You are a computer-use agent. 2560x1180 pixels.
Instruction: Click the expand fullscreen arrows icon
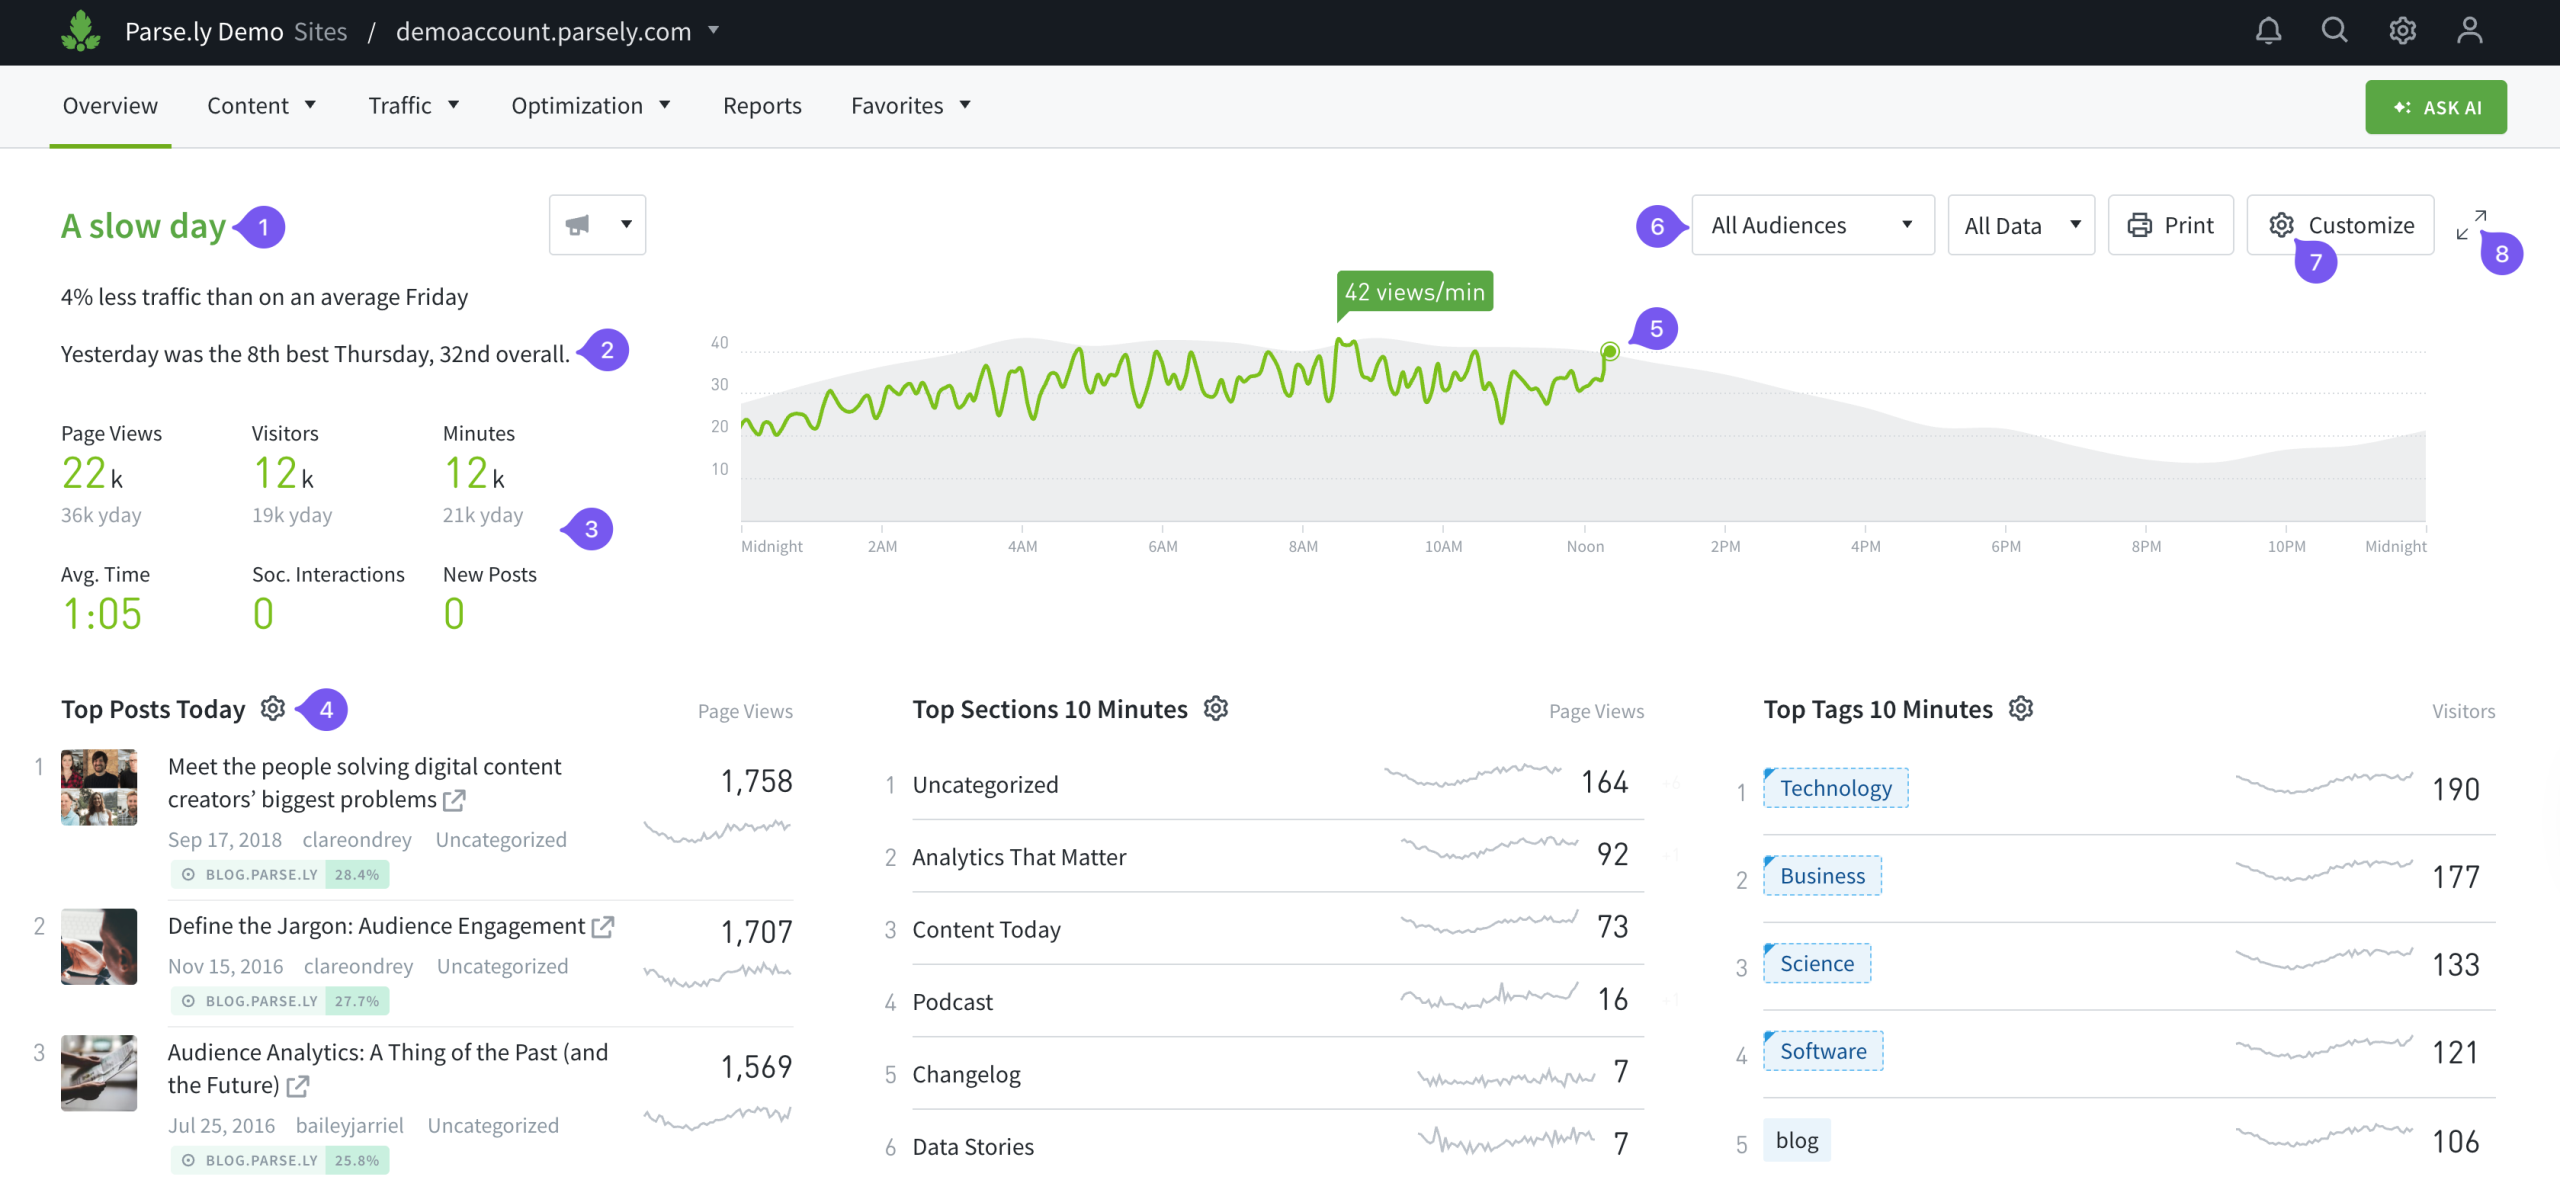click(x=2471, y=225)
